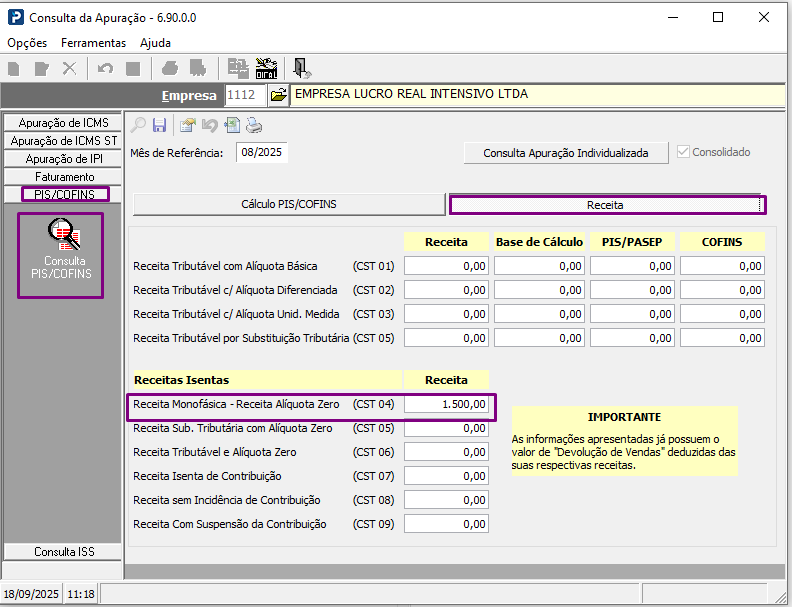This screenshot has width=792, height=607.
Task: Open the Opções menu
Action: [27, 43]
